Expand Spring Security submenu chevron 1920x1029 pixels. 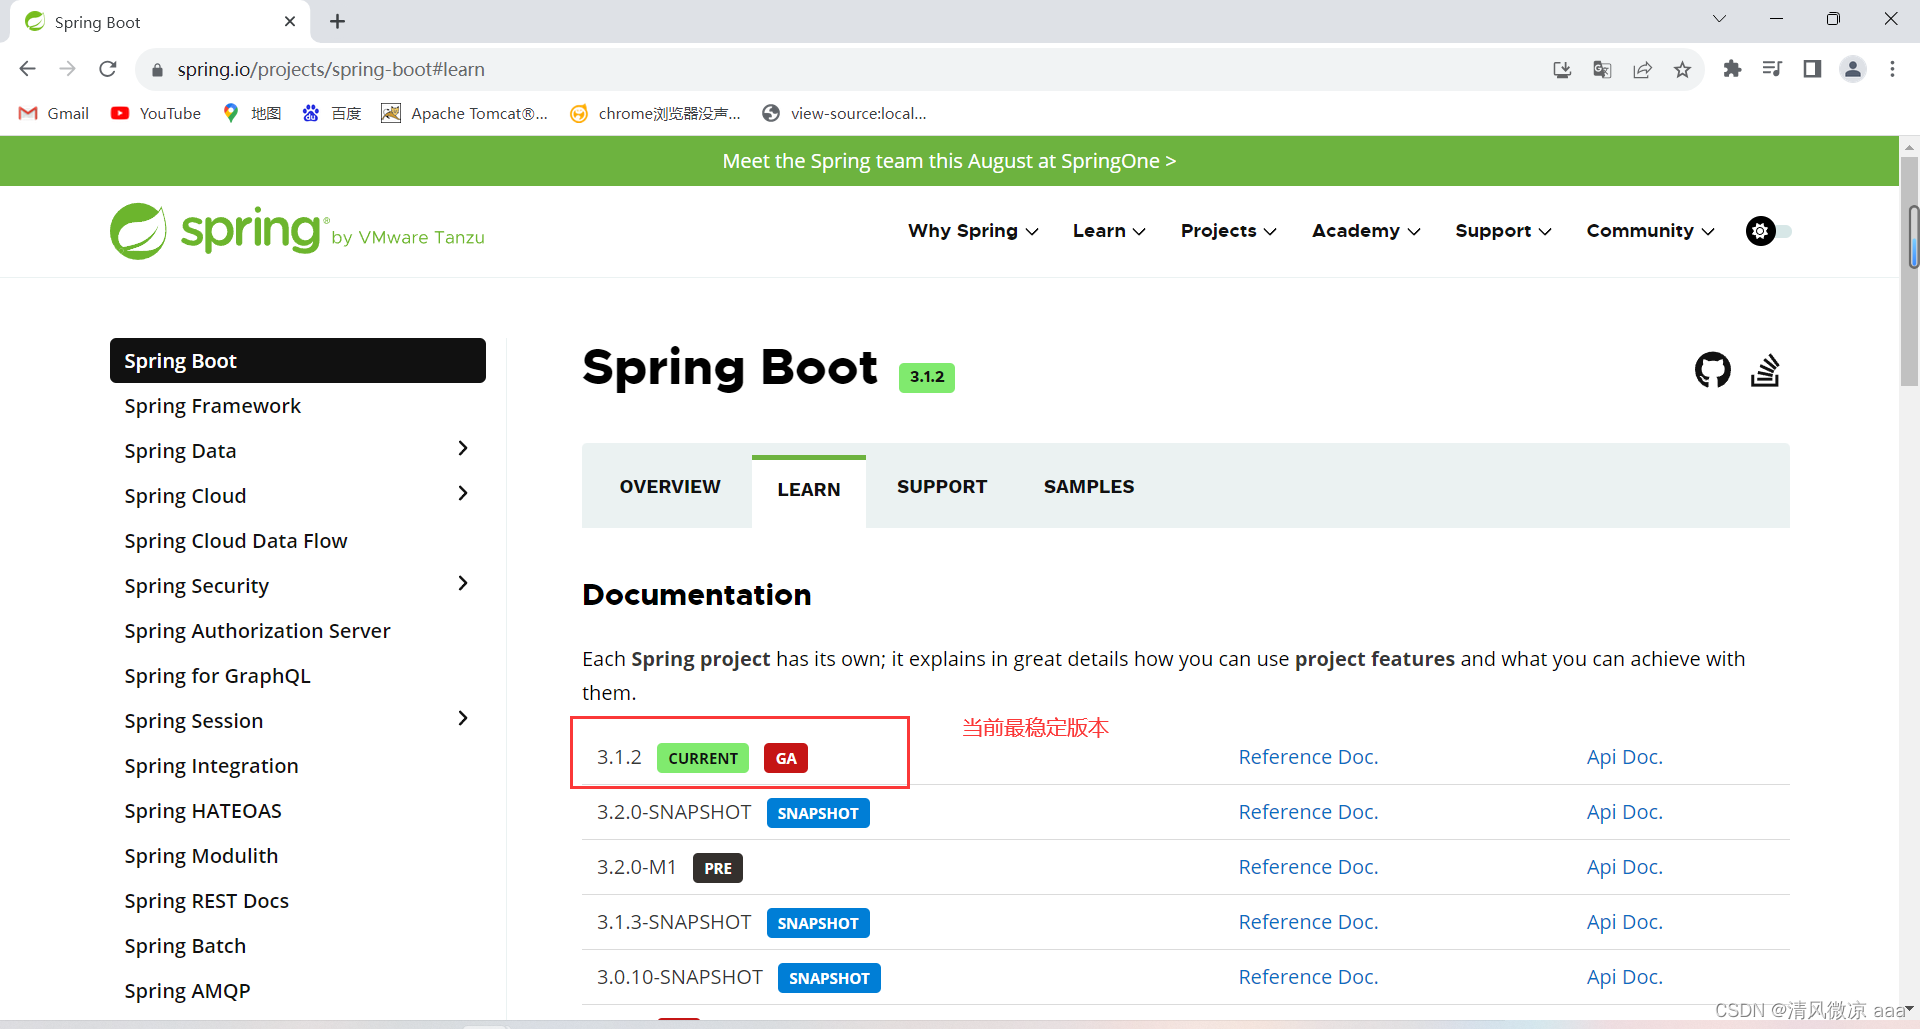462,583
